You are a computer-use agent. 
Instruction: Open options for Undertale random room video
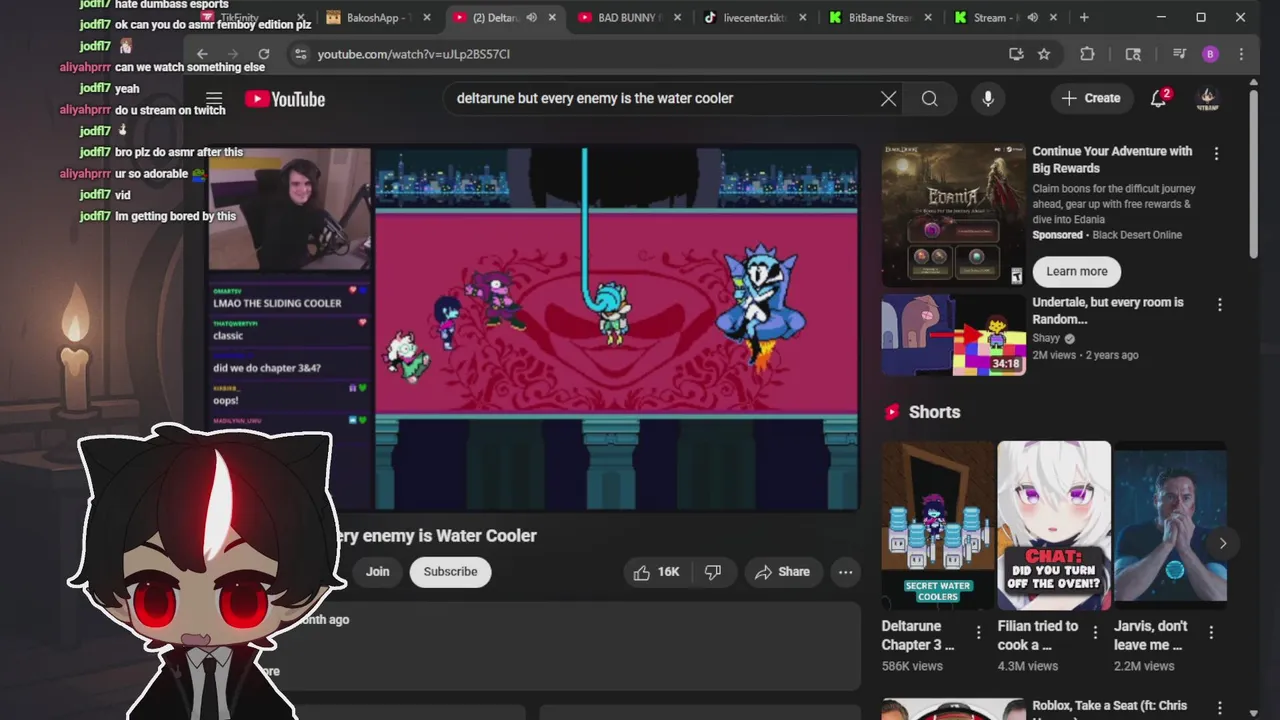(1219, 304)
